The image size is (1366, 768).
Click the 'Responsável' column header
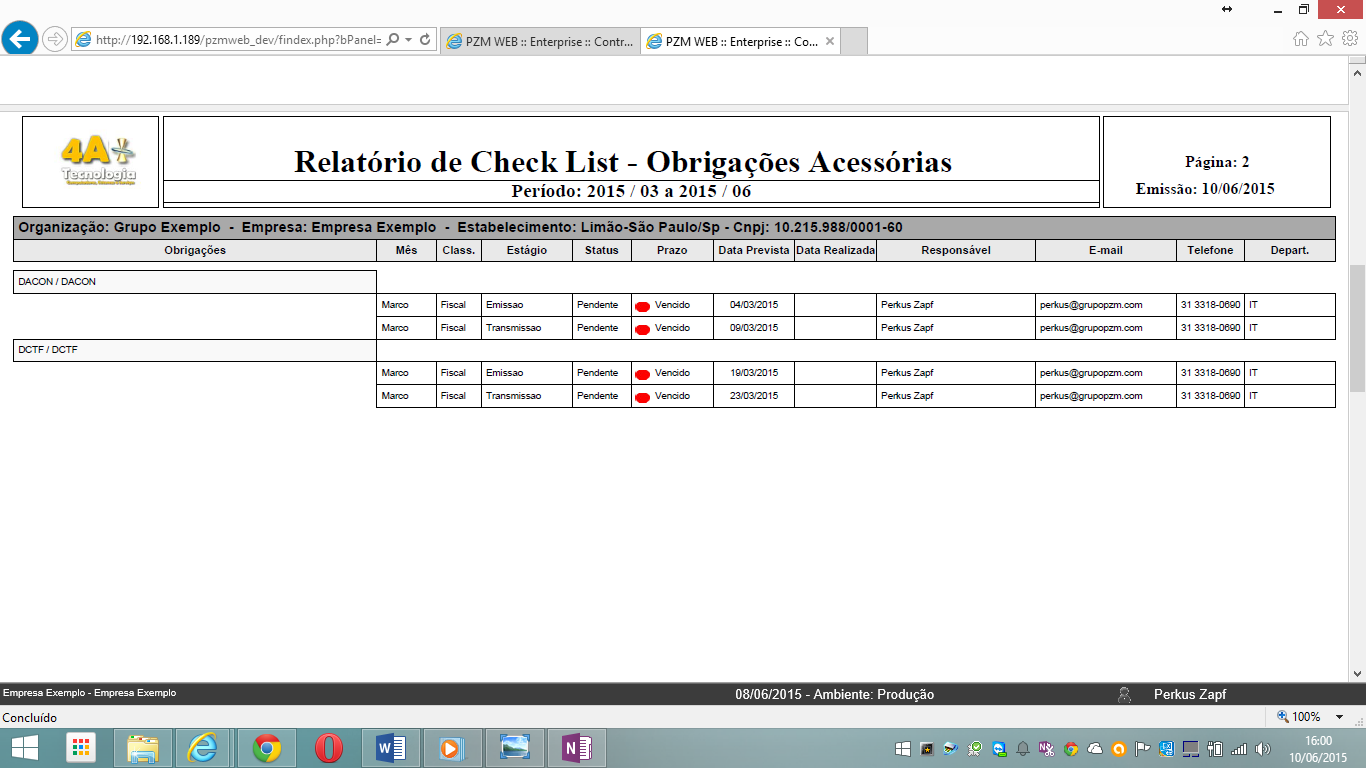click(x=955, y=250)
